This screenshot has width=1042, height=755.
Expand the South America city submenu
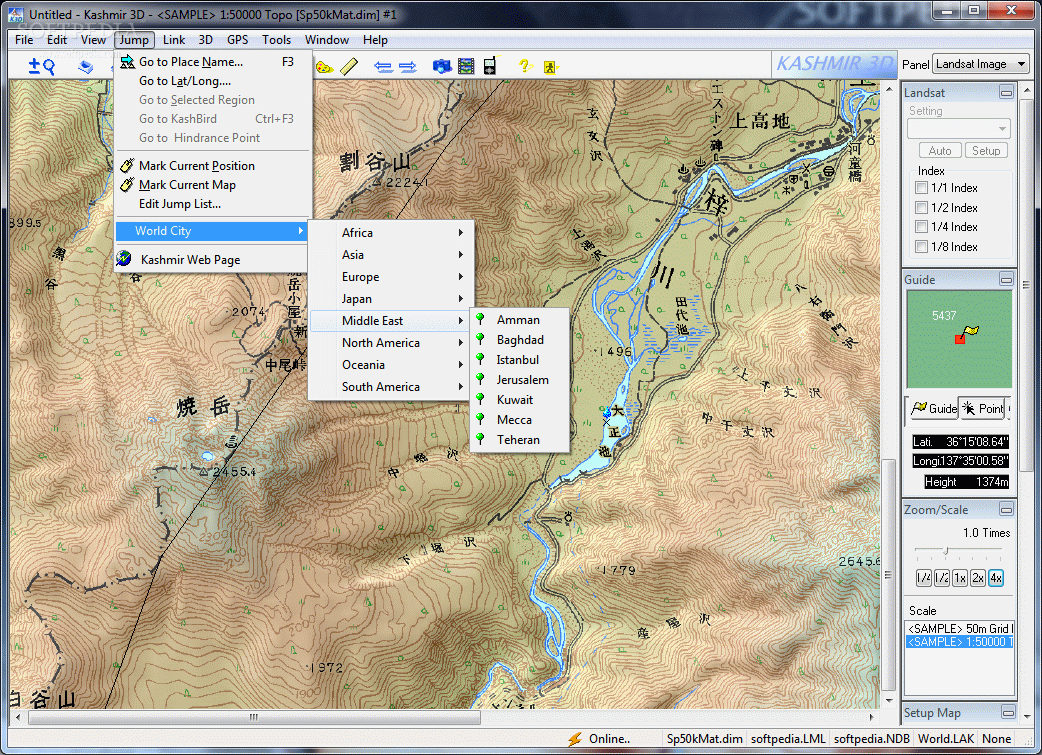tap(392, 386)
